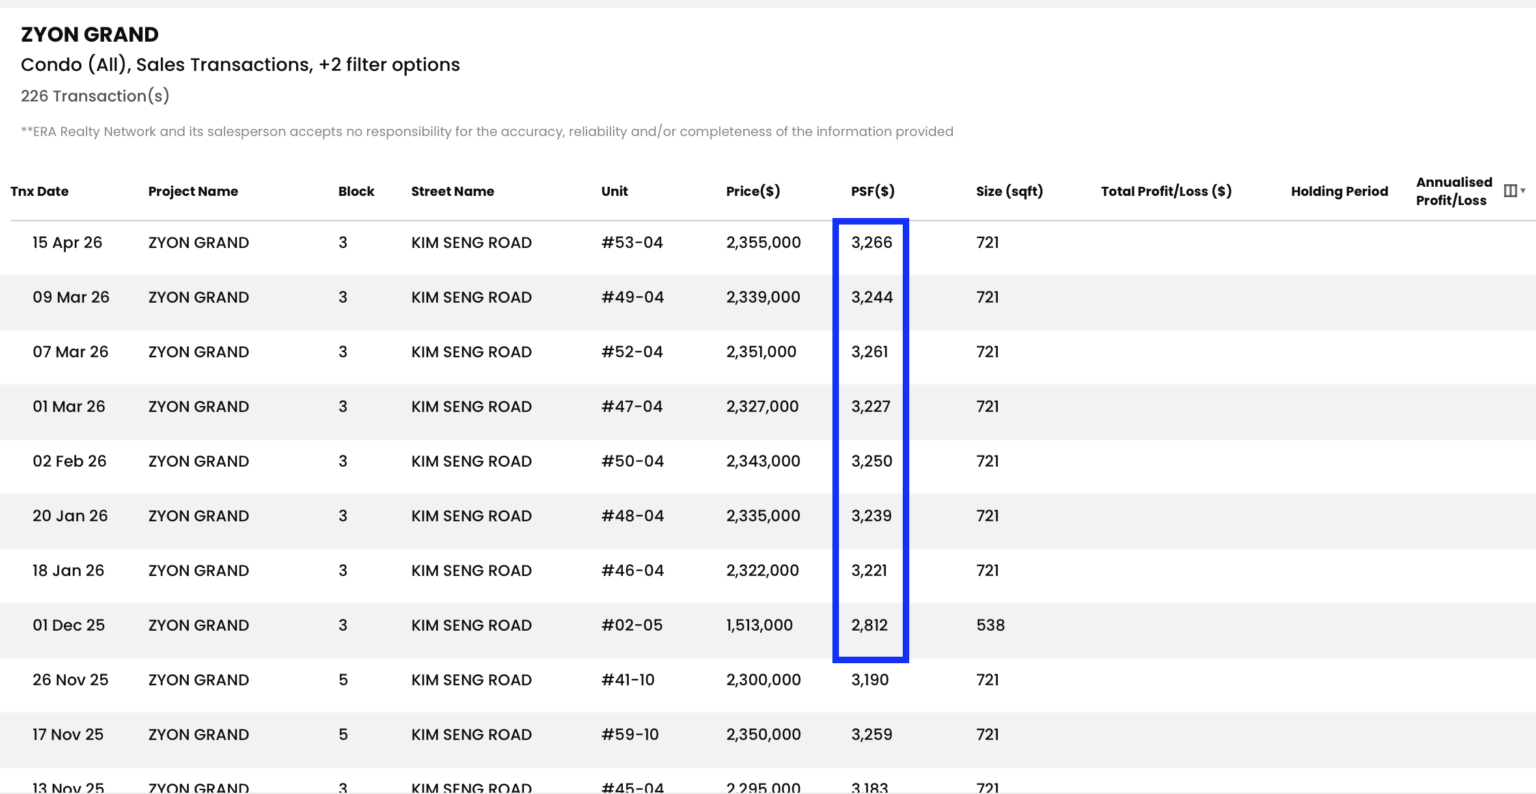The width and height of the screenshot is (1536, 794).
Task: Click PSF value 3,259
Action: [872, 734]
